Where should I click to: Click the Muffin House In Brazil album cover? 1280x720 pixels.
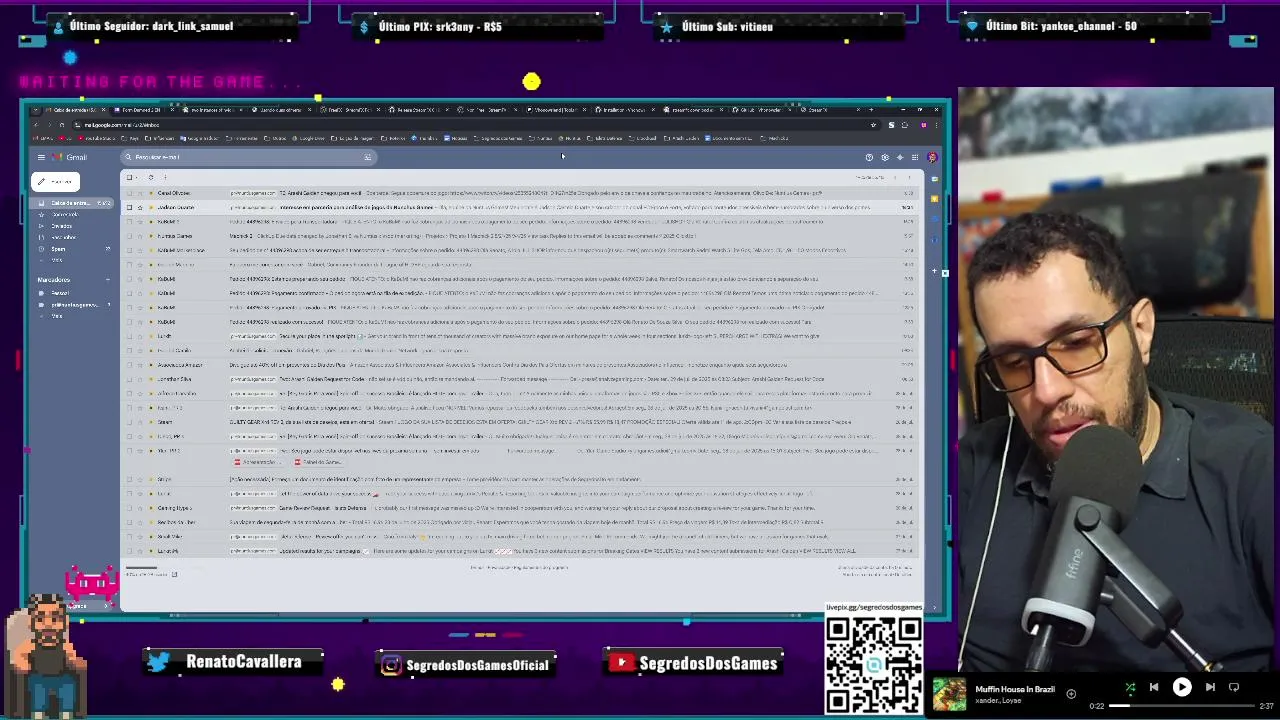click(950, 694)
